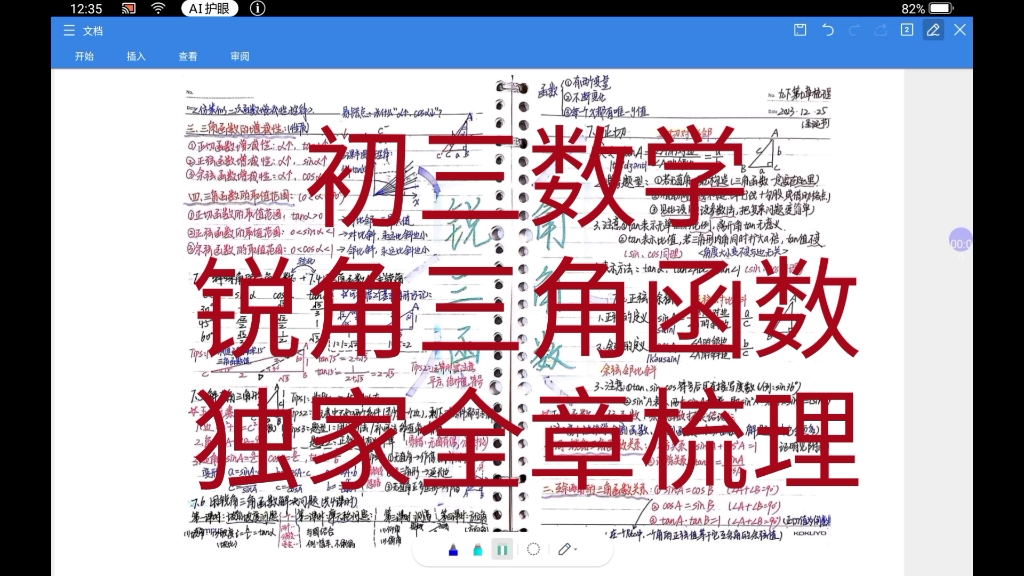Undo the last annotation
This screenshot has height=576, width=1024.
pos(827,30)
